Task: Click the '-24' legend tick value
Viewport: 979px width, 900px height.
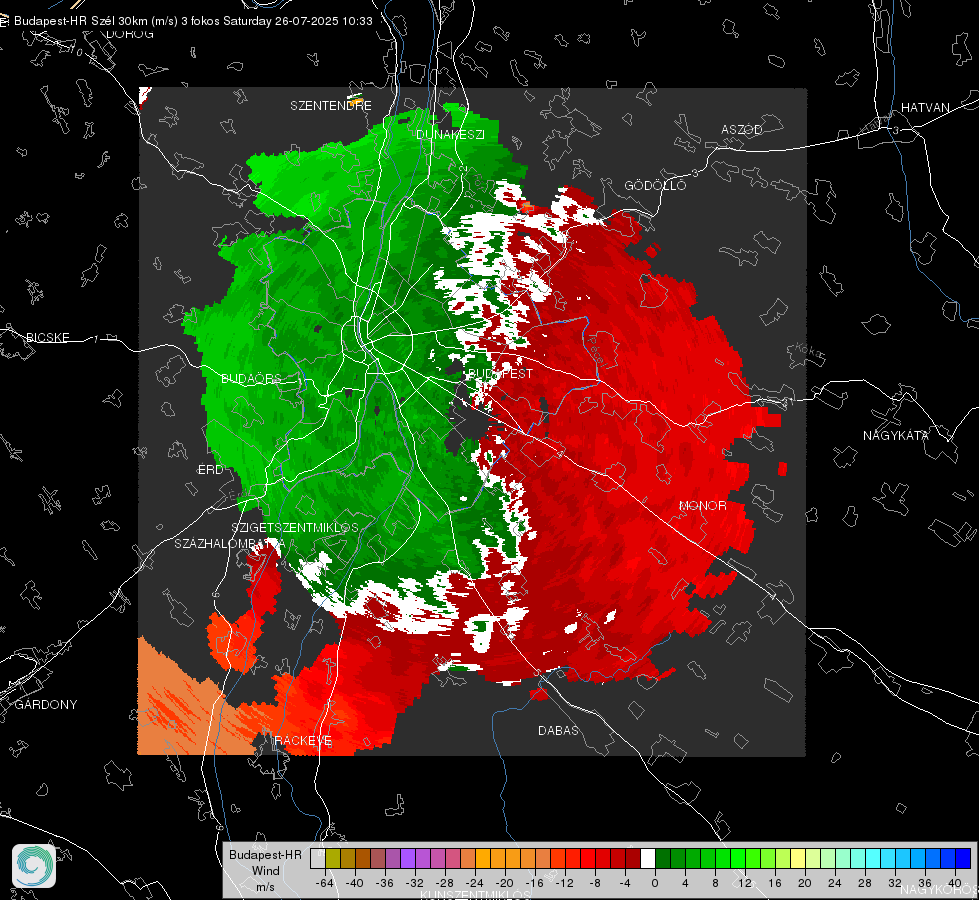Action: coord(475,883)
